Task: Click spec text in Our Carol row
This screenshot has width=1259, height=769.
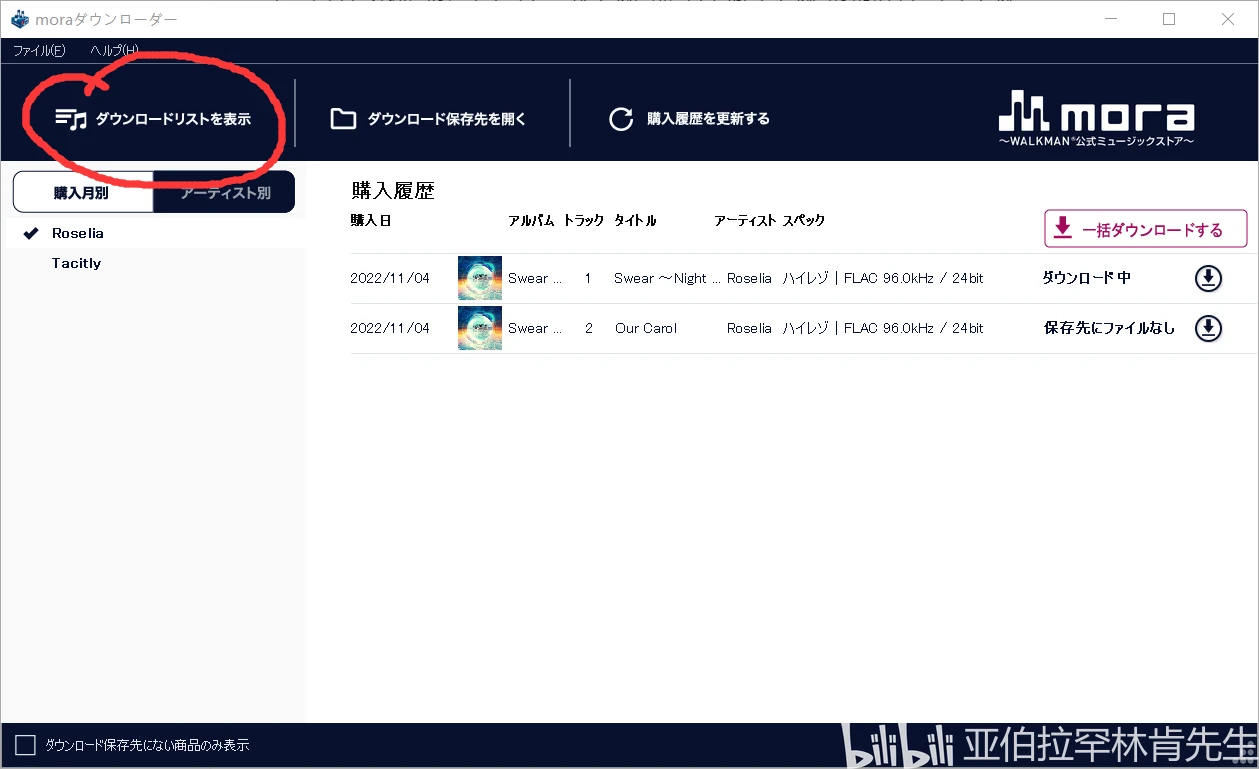Action: pos(883,328)
